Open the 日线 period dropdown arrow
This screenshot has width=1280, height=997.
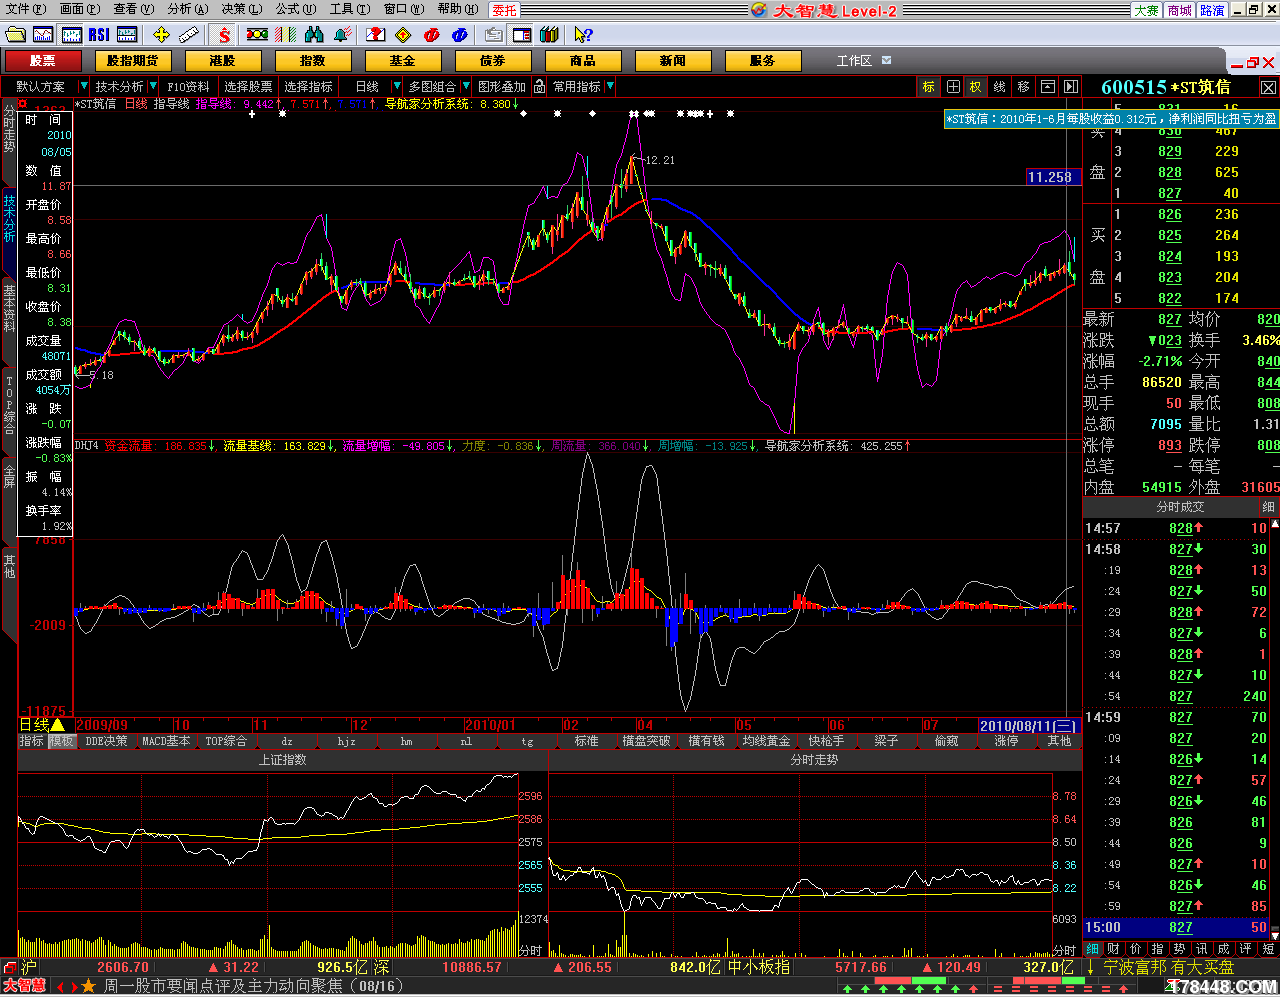pos(396,87)
